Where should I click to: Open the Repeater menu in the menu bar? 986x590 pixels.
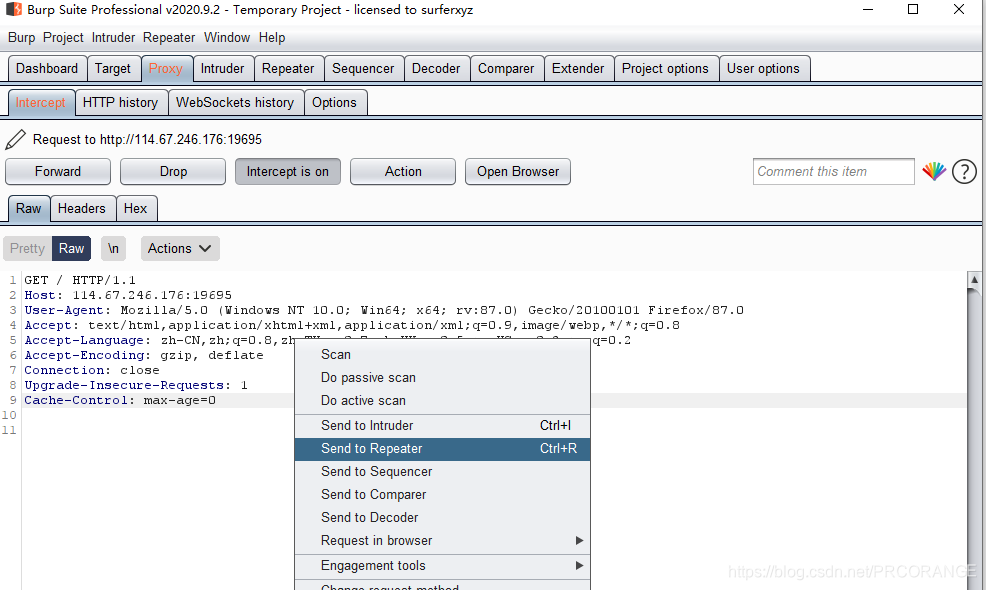click(169, 38)
